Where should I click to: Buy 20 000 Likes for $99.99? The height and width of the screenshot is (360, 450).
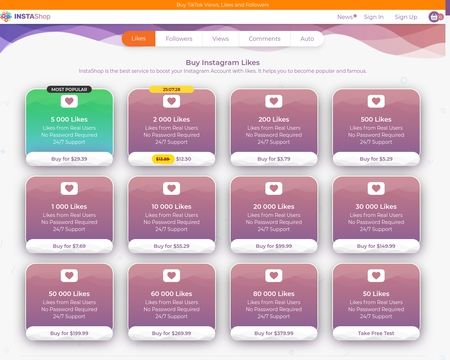tap(274, 246)
